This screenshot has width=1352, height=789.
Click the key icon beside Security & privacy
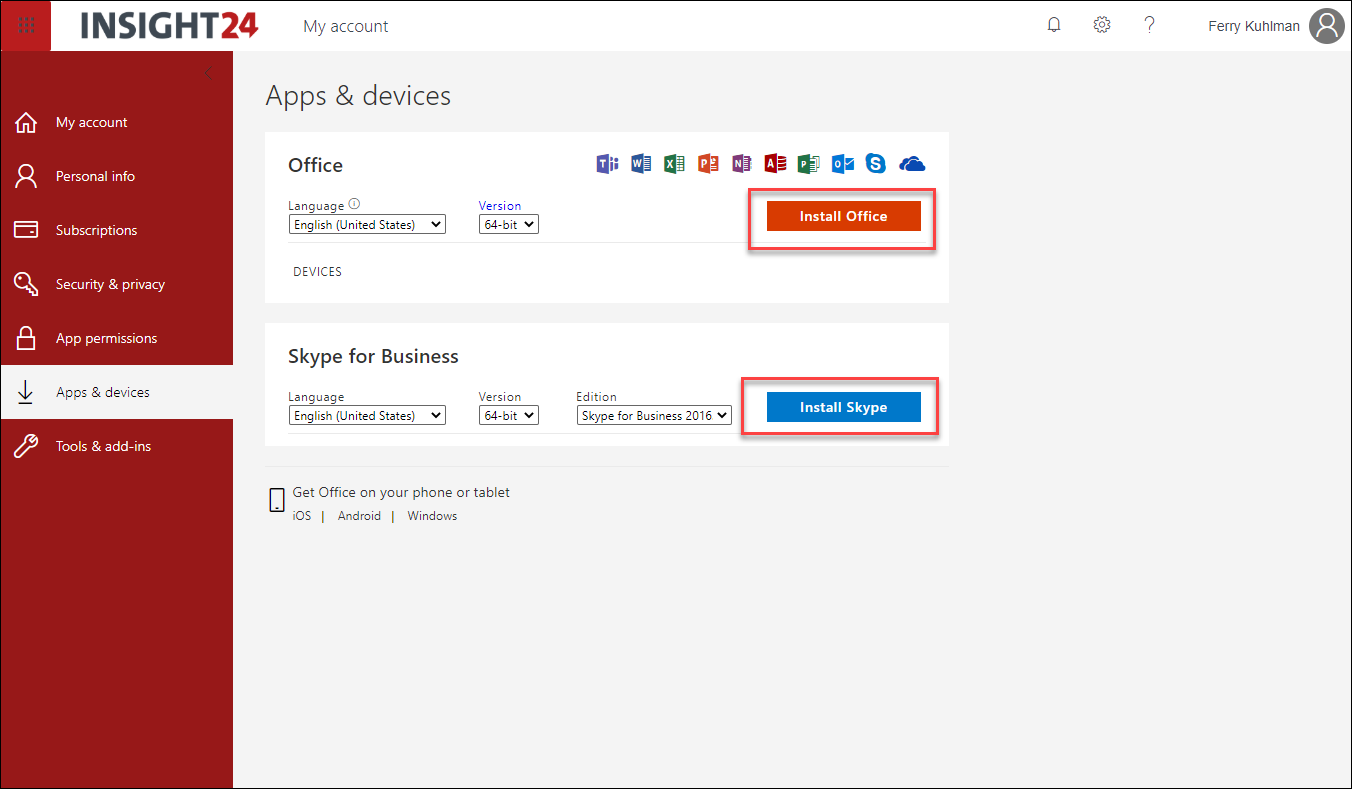(x=26, y=284)
